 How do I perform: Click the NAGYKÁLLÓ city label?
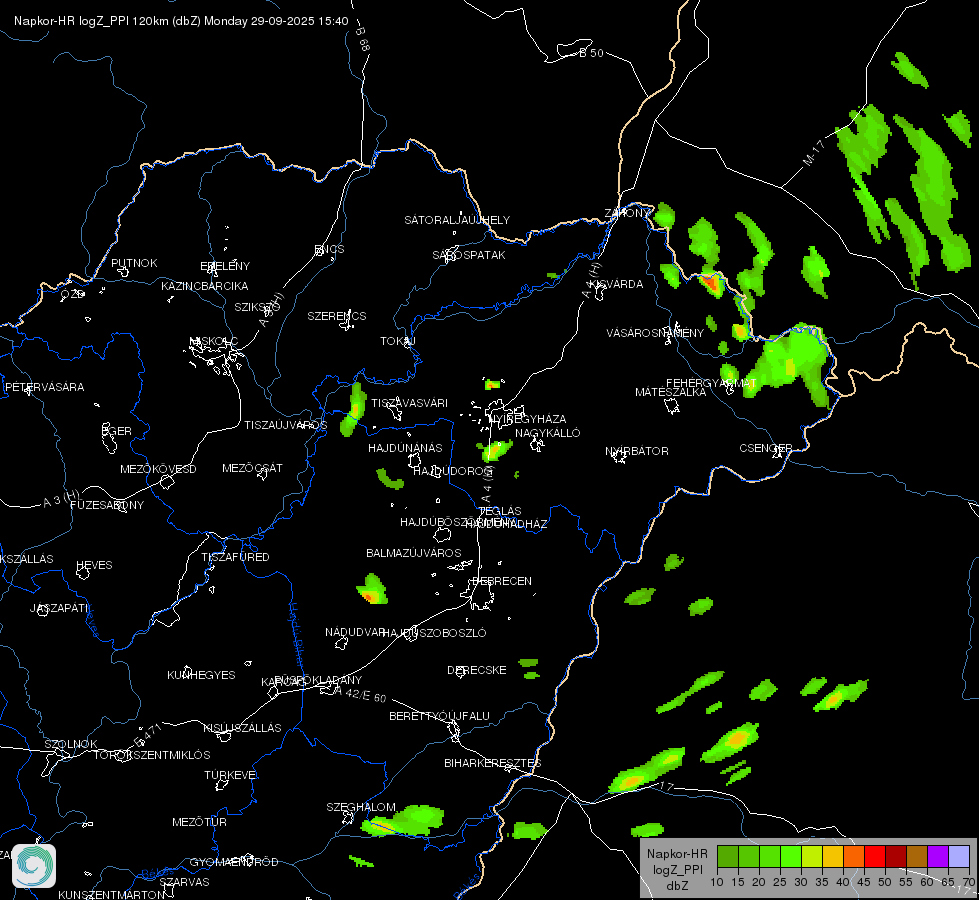tap(548, 433)
